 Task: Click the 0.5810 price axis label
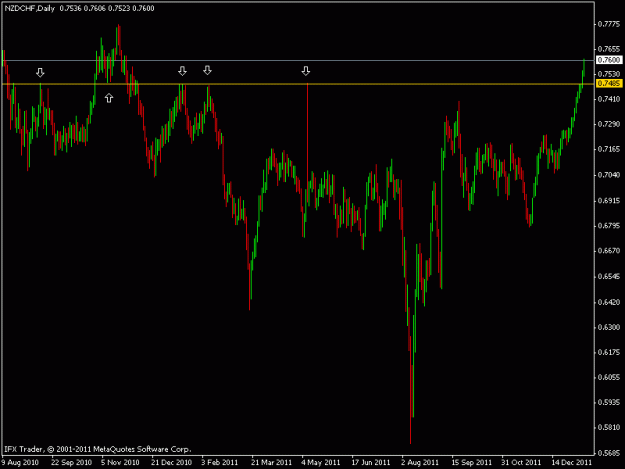coord(609,428)
